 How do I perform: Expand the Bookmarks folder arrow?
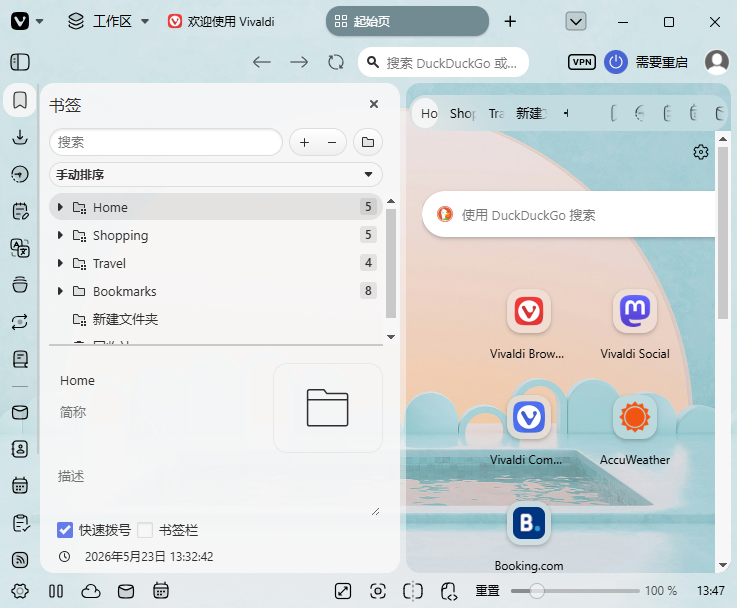[60, 291]
